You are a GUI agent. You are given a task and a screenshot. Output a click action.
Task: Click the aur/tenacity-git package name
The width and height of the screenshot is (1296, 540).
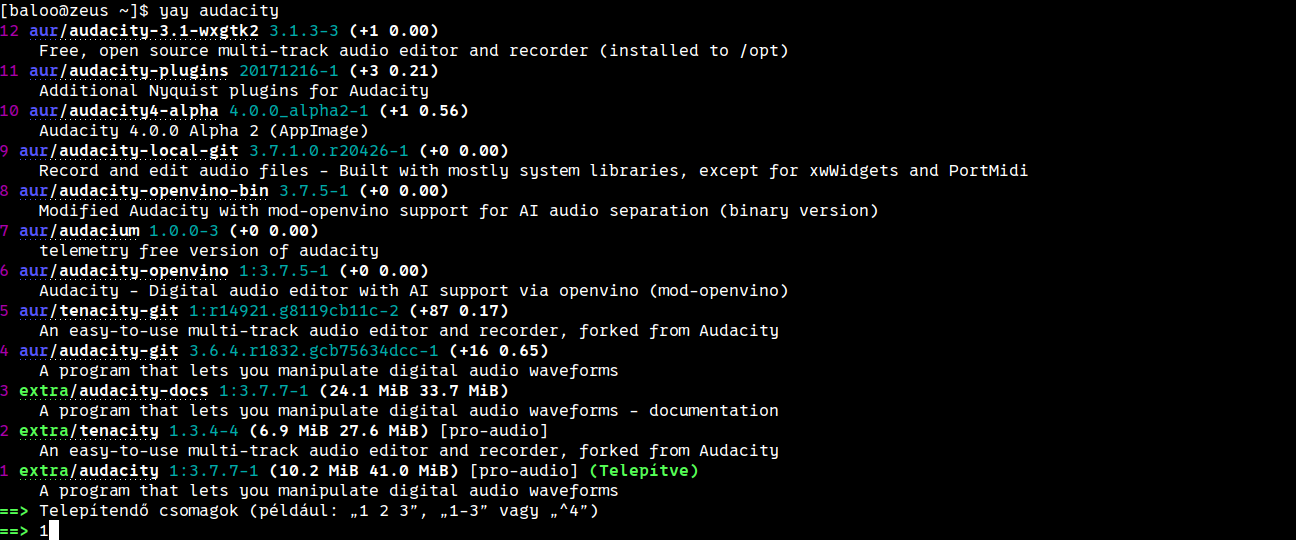pos(99,311)
